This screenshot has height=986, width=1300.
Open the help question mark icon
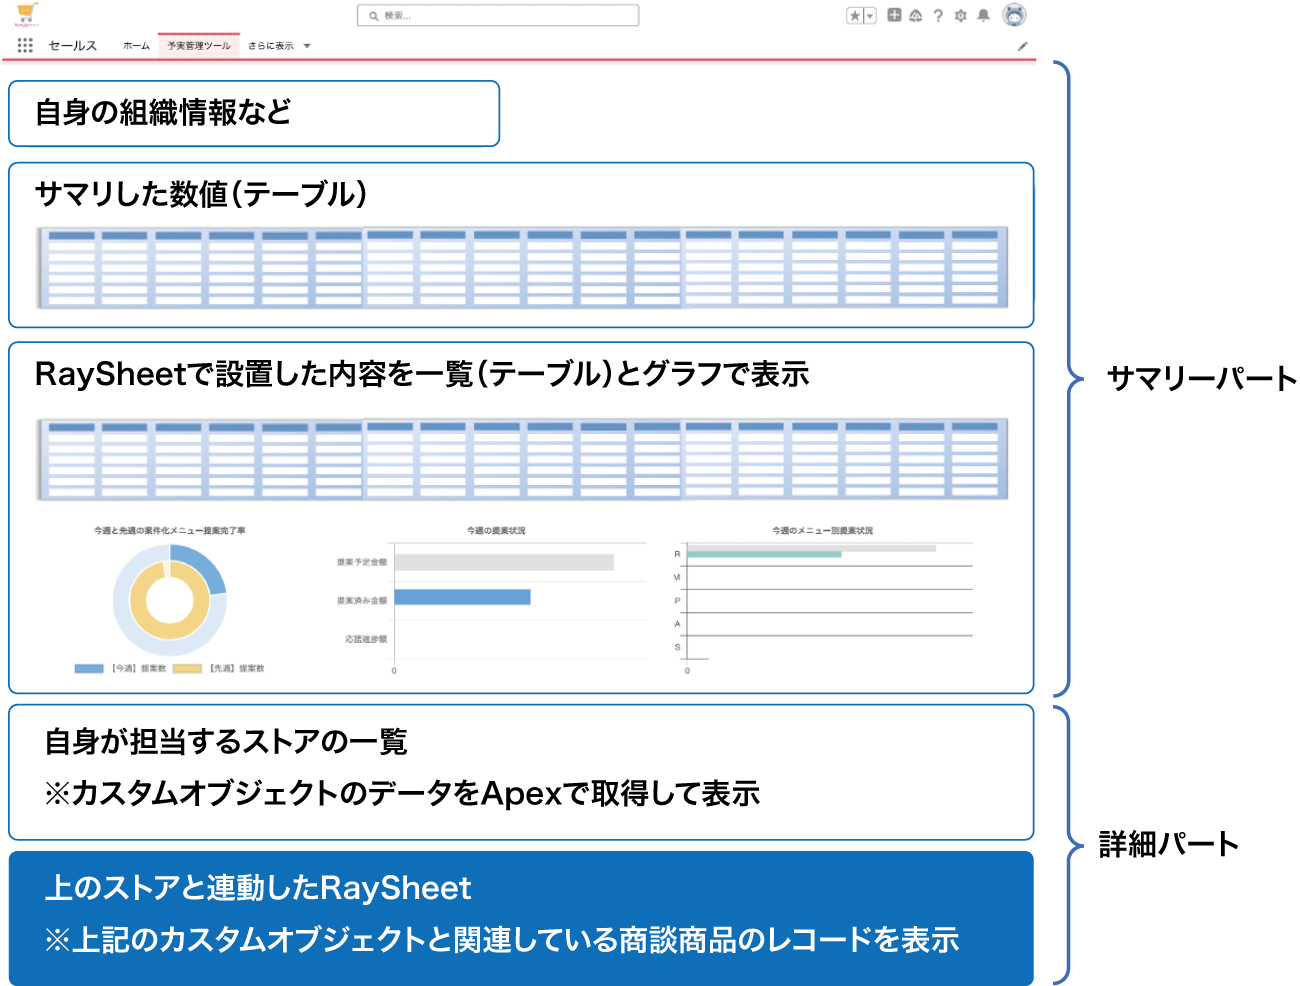[938, 15]
